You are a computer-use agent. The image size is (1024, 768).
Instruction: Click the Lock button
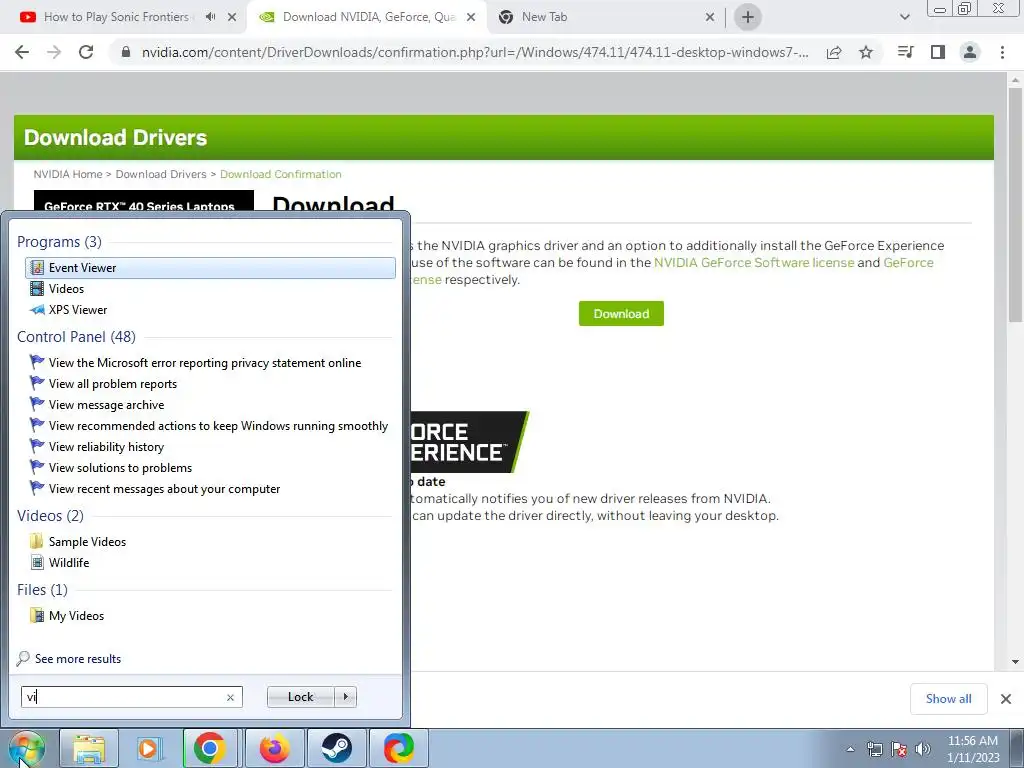pyautogui.click(x=300, y=697)
